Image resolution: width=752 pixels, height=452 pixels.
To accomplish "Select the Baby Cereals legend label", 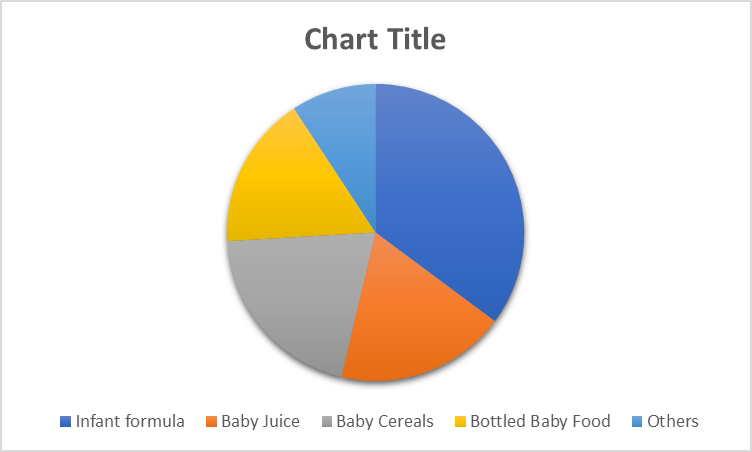I will tap(385, 422).
